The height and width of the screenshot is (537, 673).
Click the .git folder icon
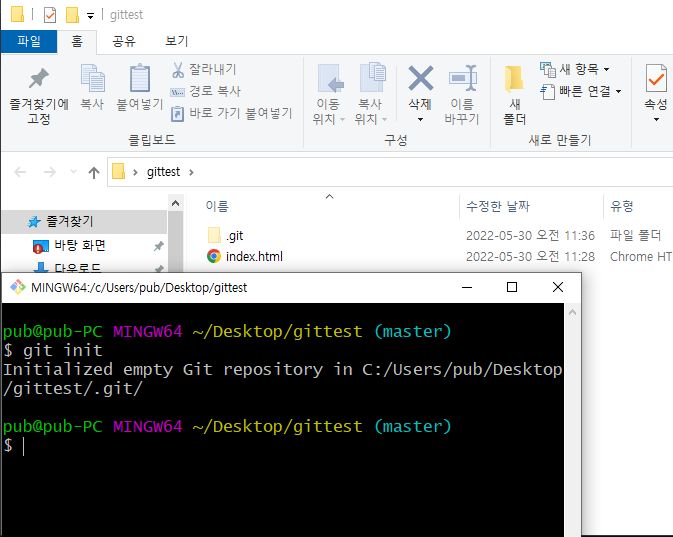click(x=214, y=235)
